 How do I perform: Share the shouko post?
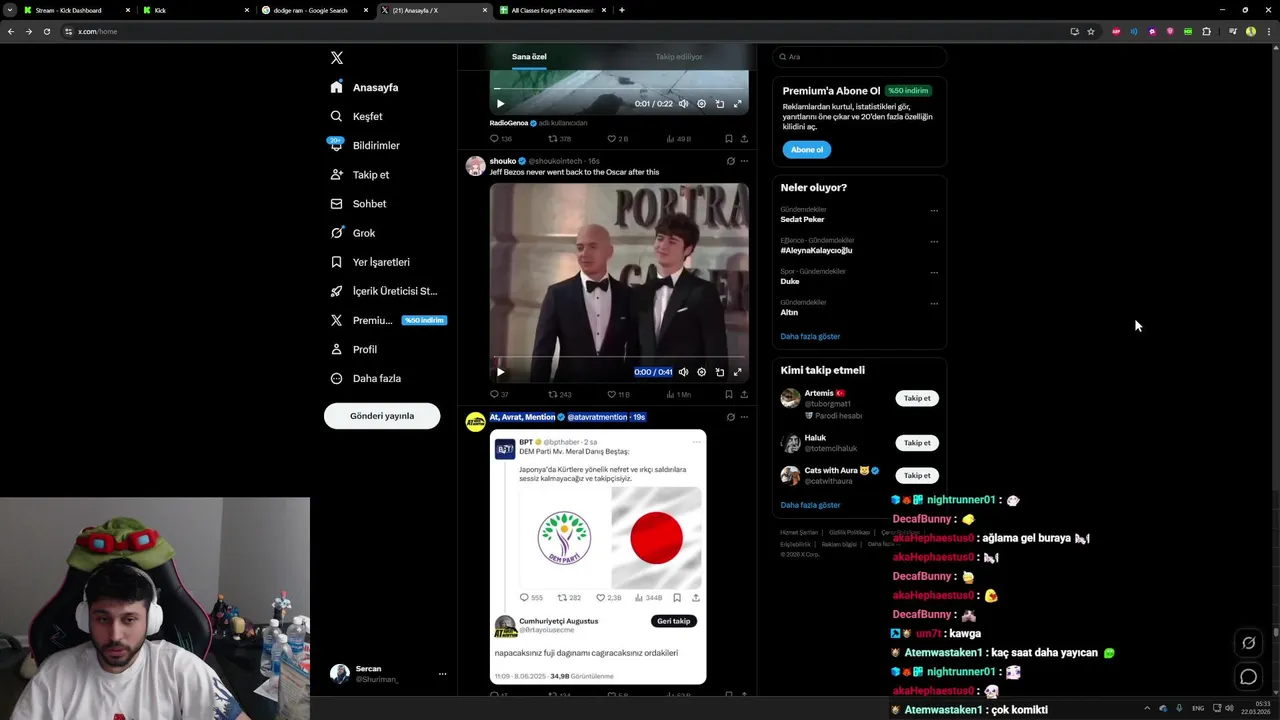744,394
